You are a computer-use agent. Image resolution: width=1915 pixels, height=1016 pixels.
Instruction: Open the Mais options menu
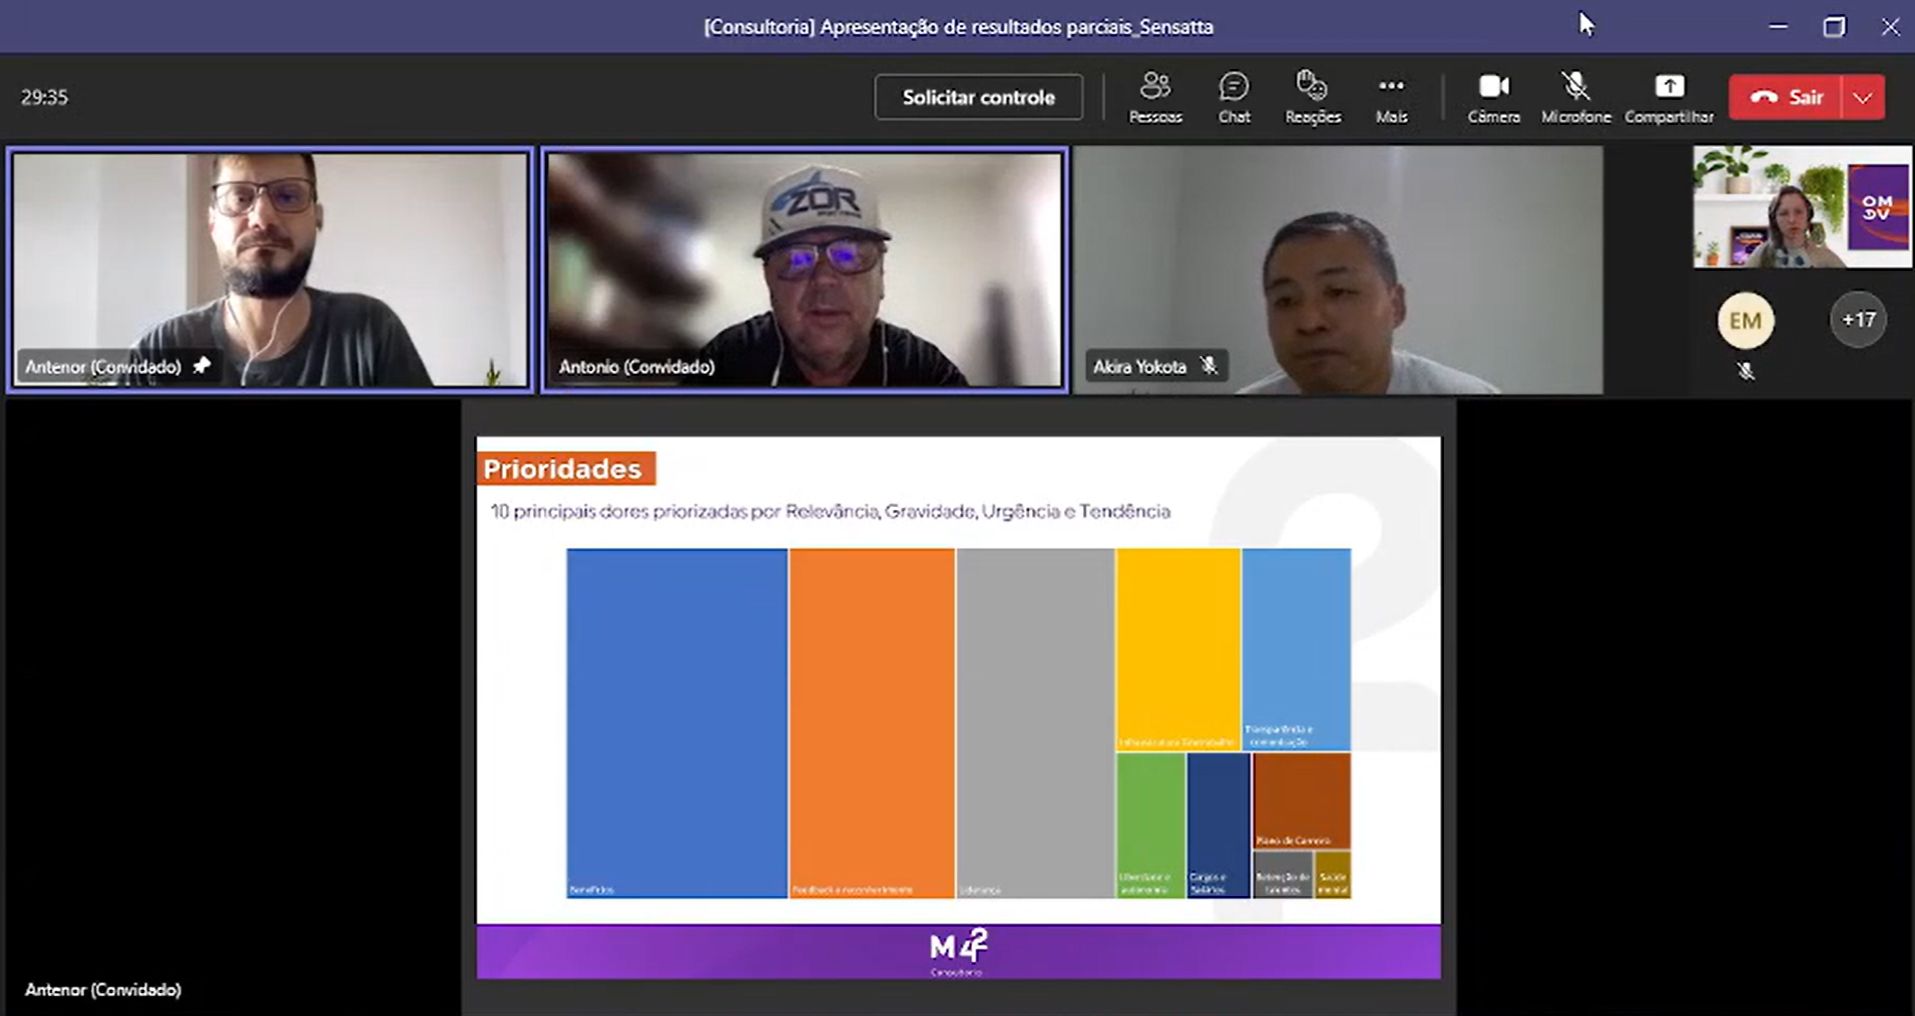(1391, 97)
